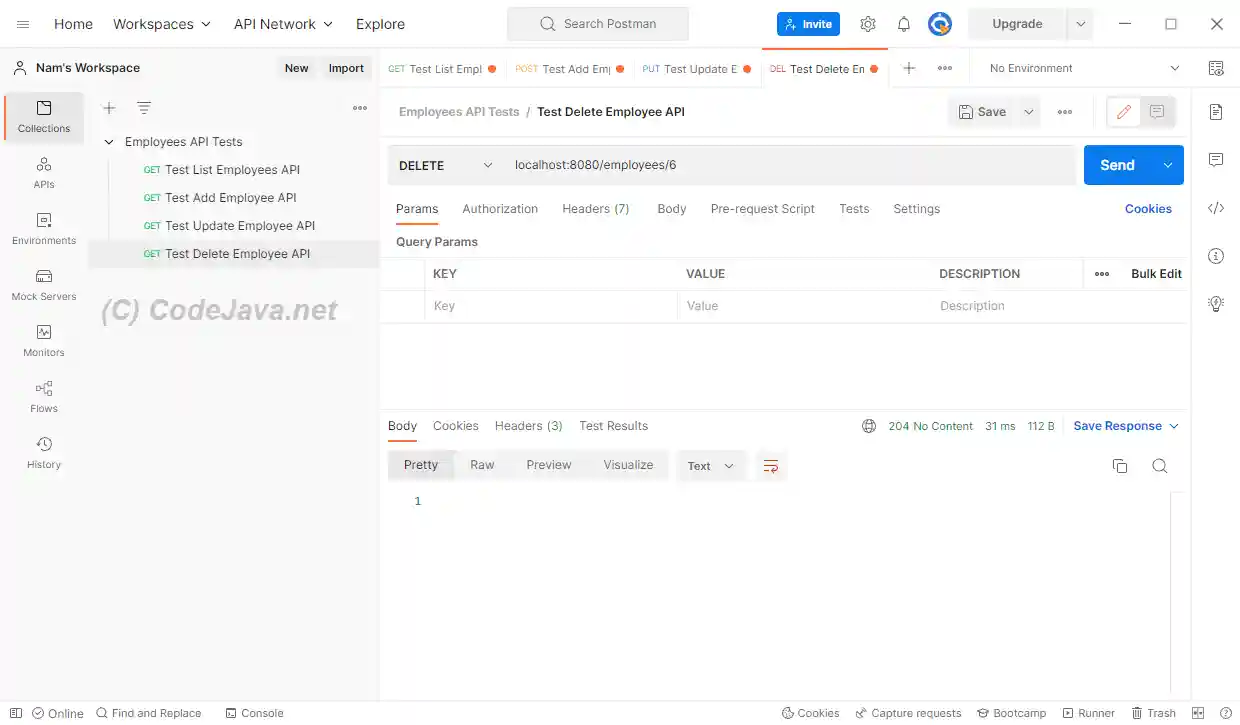The image size is (1240, 725).
Task: Open the Postman Console
Action: [254, 713]
